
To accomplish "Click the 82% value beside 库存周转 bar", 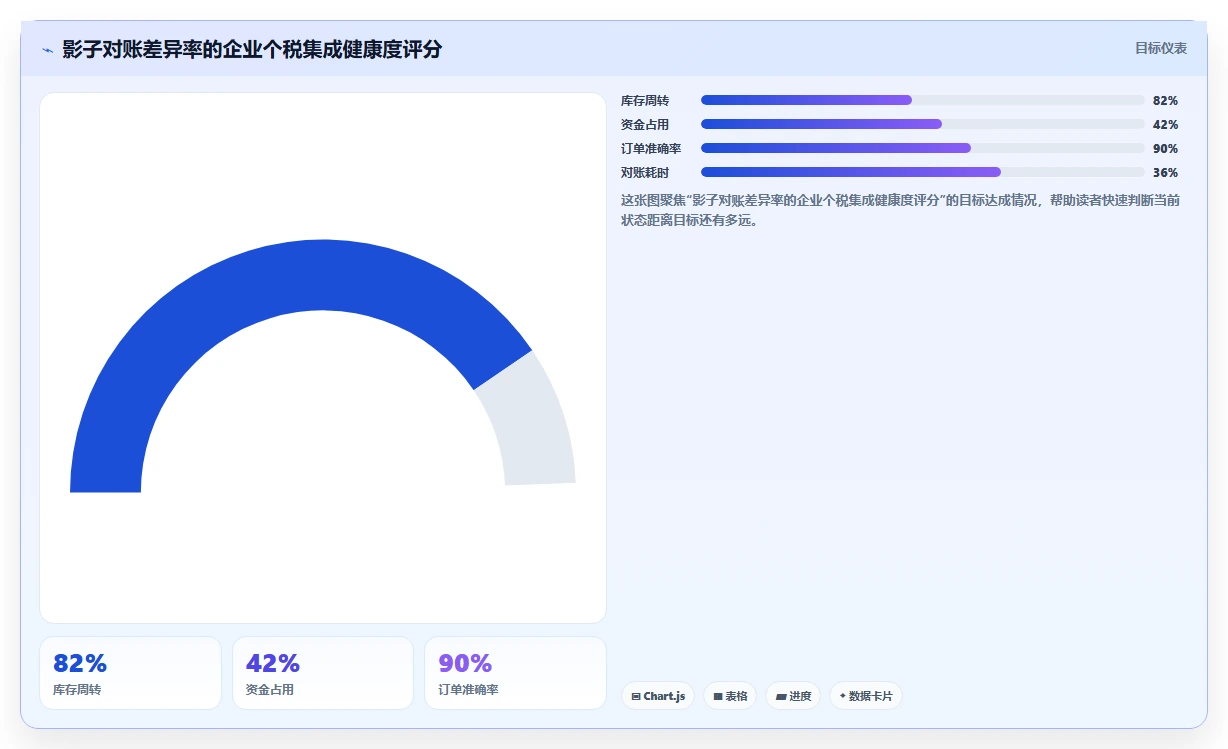I will coord(1165,100).
